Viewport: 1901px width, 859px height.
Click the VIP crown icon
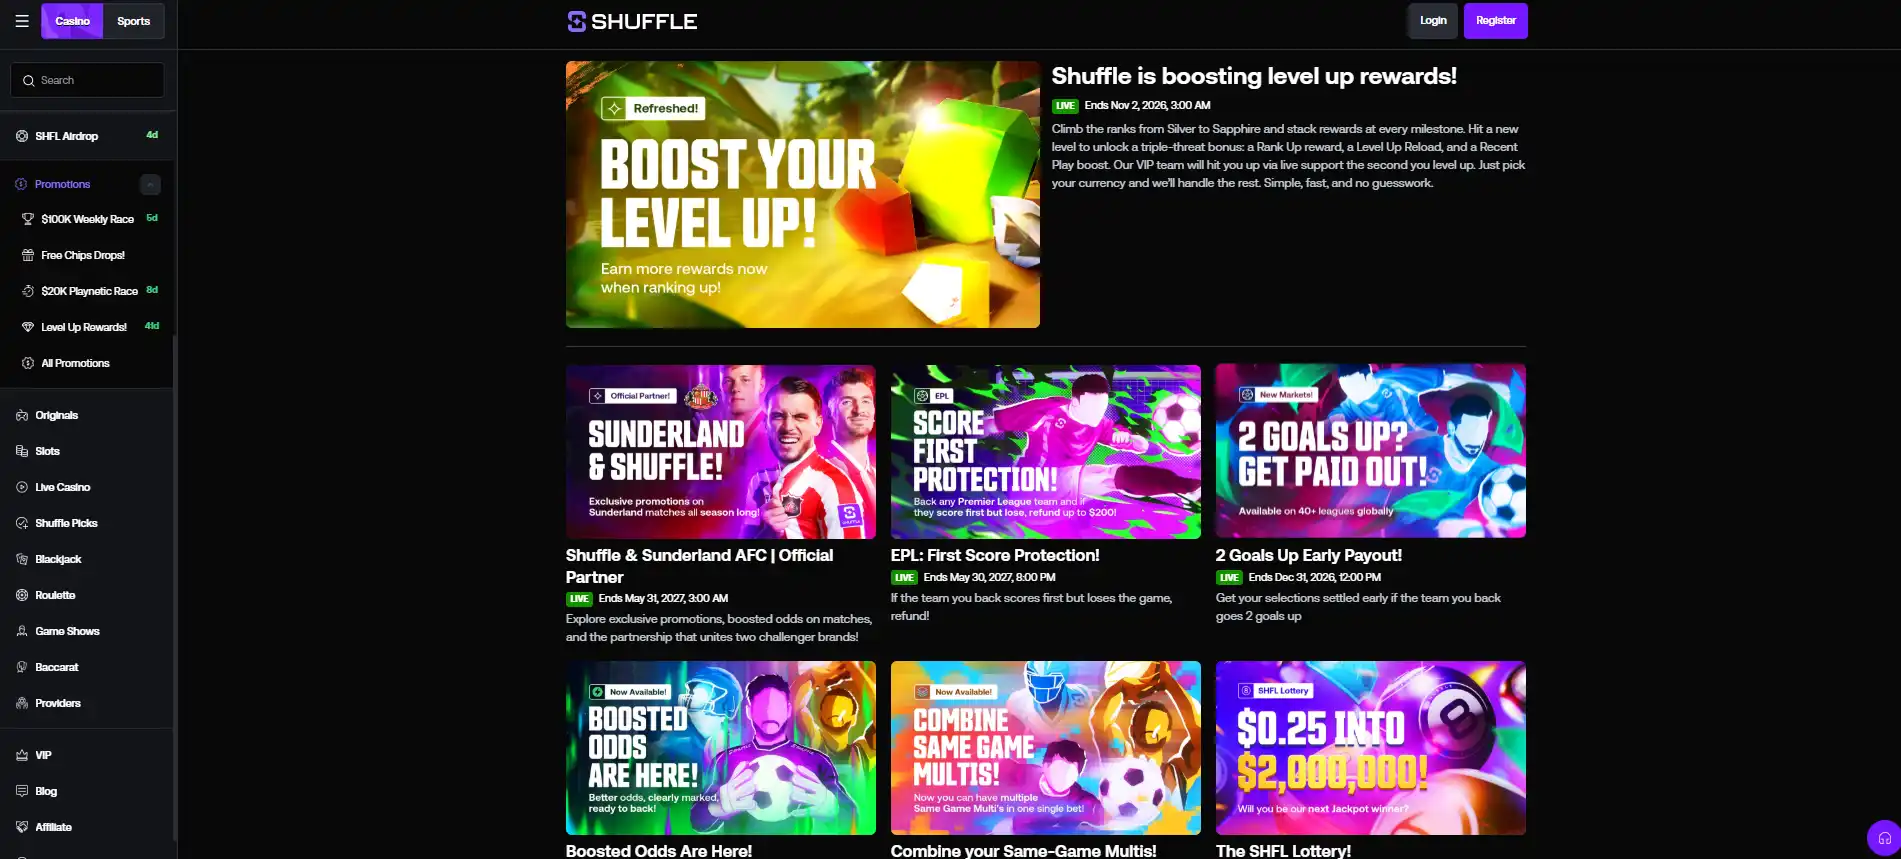pos(22,755)
